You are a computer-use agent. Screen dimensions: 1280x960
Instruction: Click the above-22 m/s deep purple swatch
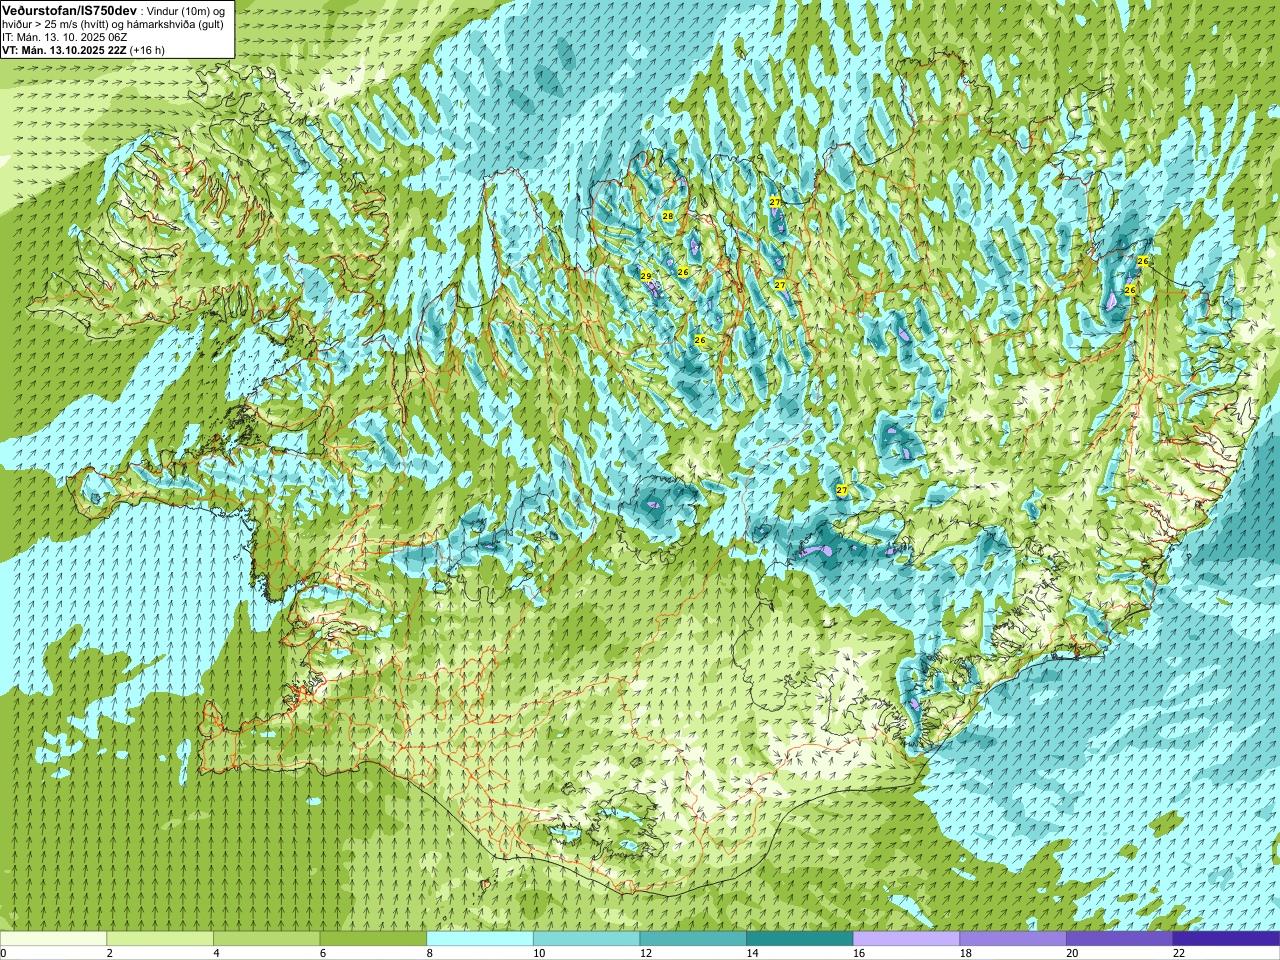click(1226, 939)
